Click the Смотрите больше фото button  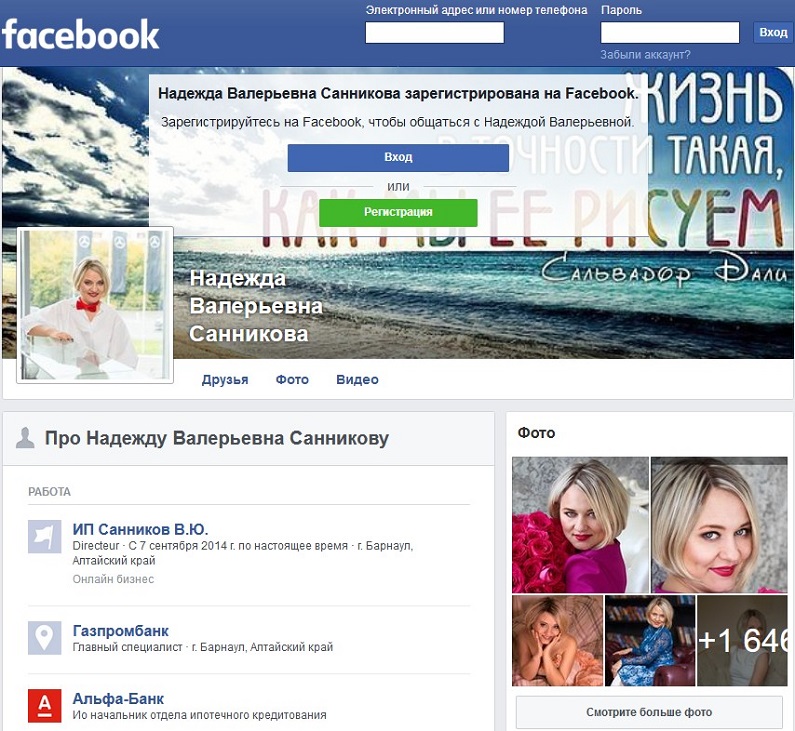click(649, 712)
